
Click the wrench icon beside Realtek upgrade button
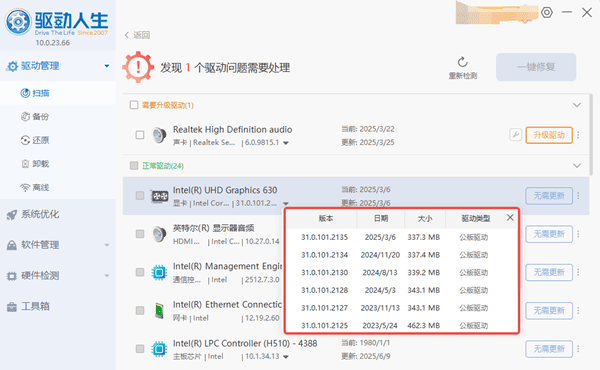[x=515, y=135]
